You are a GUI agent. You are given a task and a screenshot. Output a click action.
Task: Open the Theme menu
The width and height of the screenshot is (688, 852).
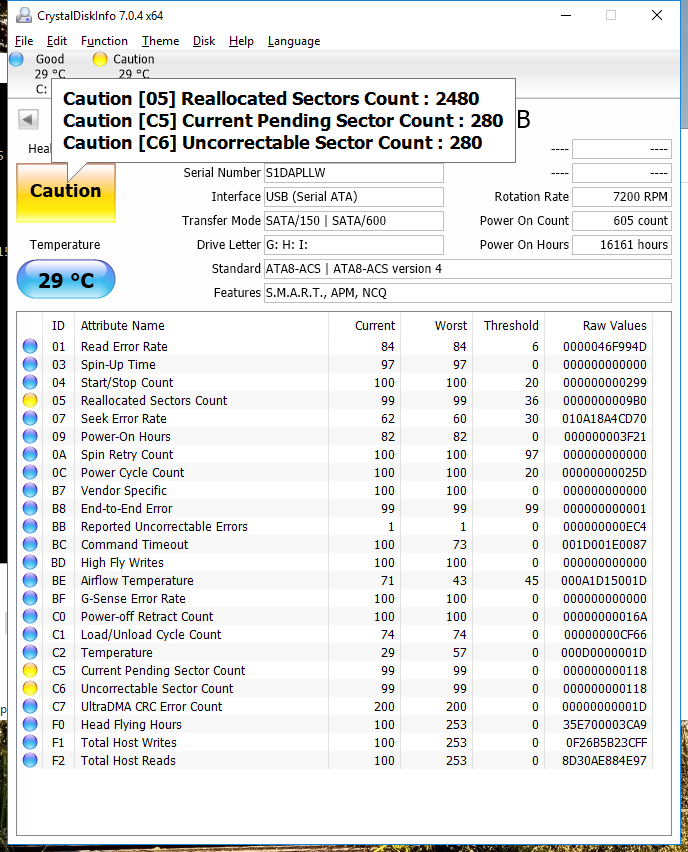160,41
